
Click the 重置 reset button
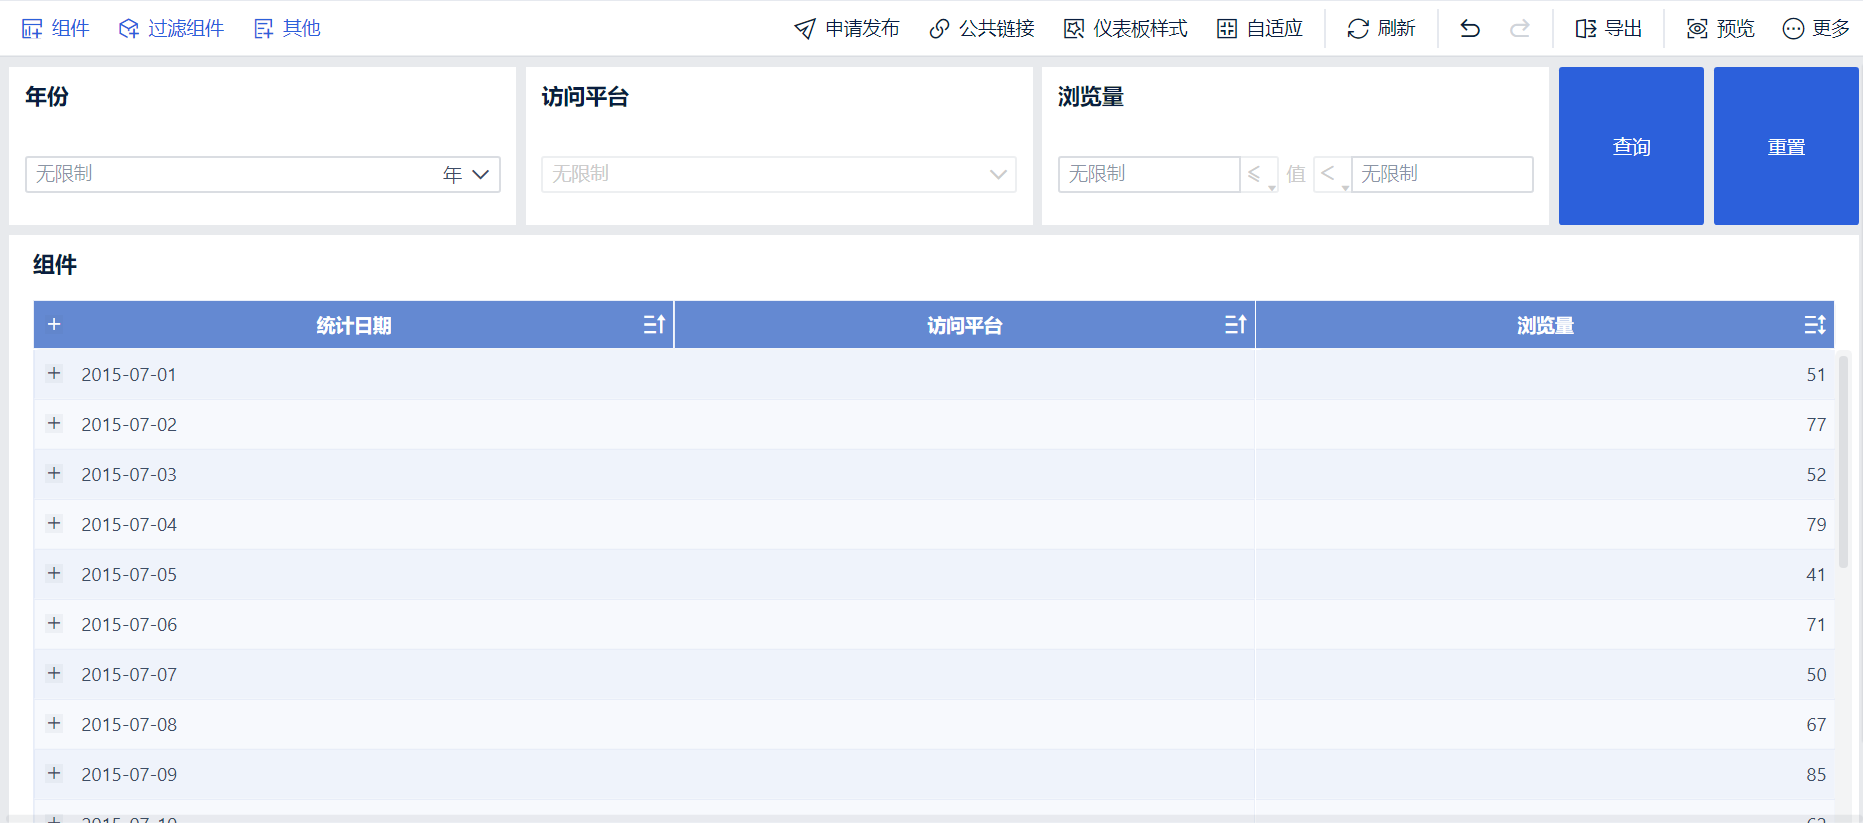coord(1786,146)
